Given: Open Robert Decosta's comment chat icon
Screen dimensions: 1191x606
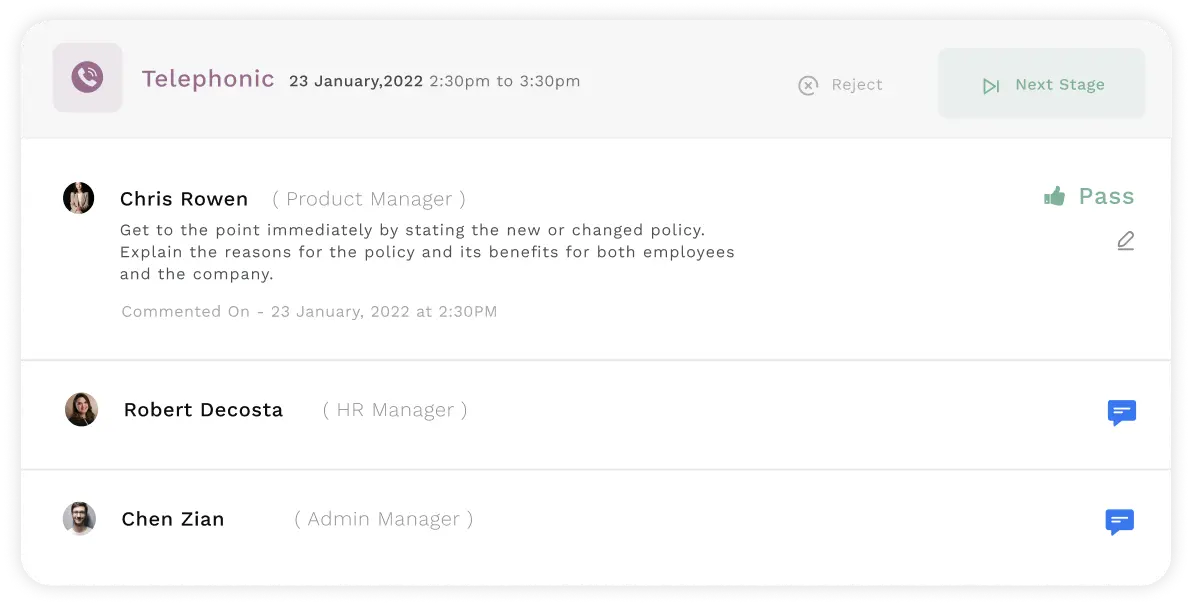Looking at the screenshot, I should [1121, 412].
